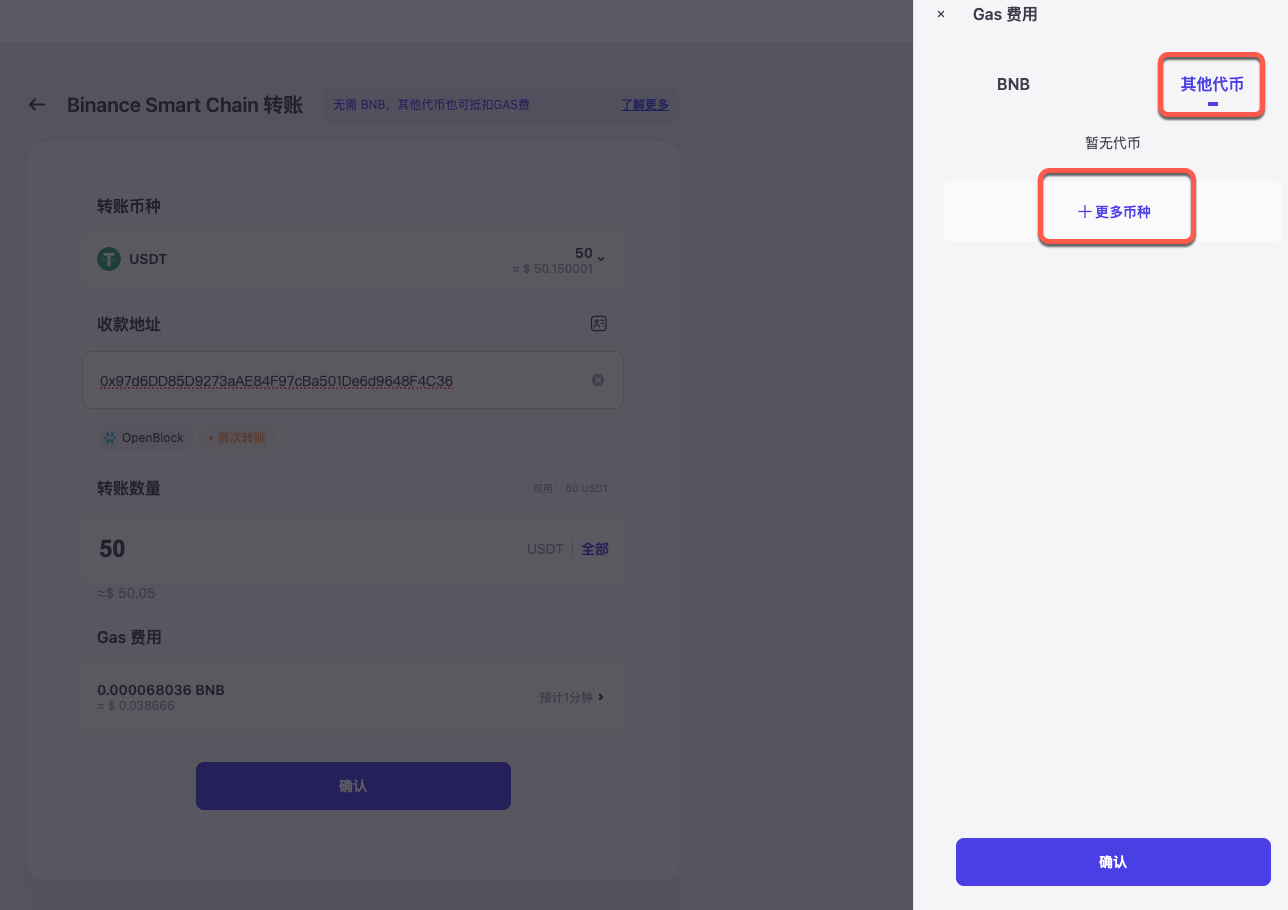Click the plus icon on 更多币种

[1083, 211]
